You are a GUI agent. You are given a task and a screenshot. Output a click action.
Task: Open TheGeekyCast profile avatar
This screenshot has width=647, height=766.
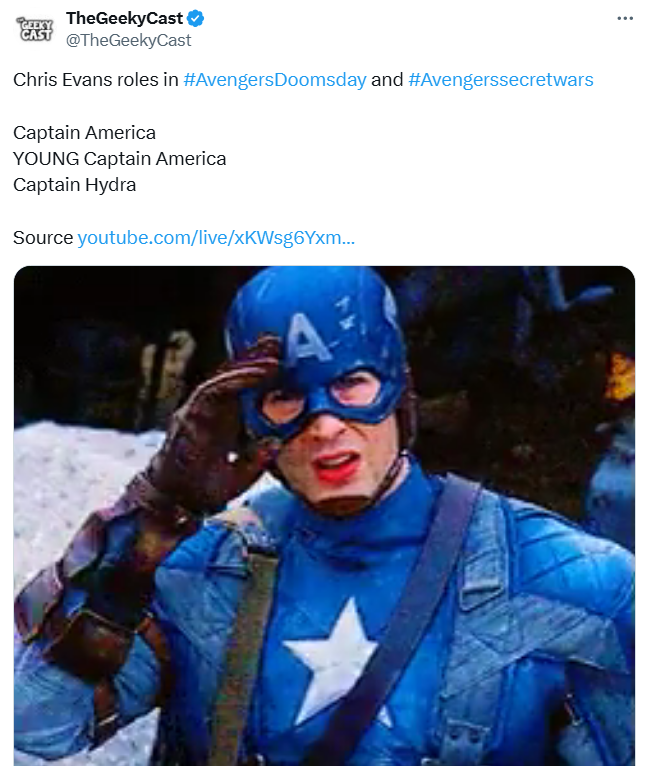coord(35,29)
